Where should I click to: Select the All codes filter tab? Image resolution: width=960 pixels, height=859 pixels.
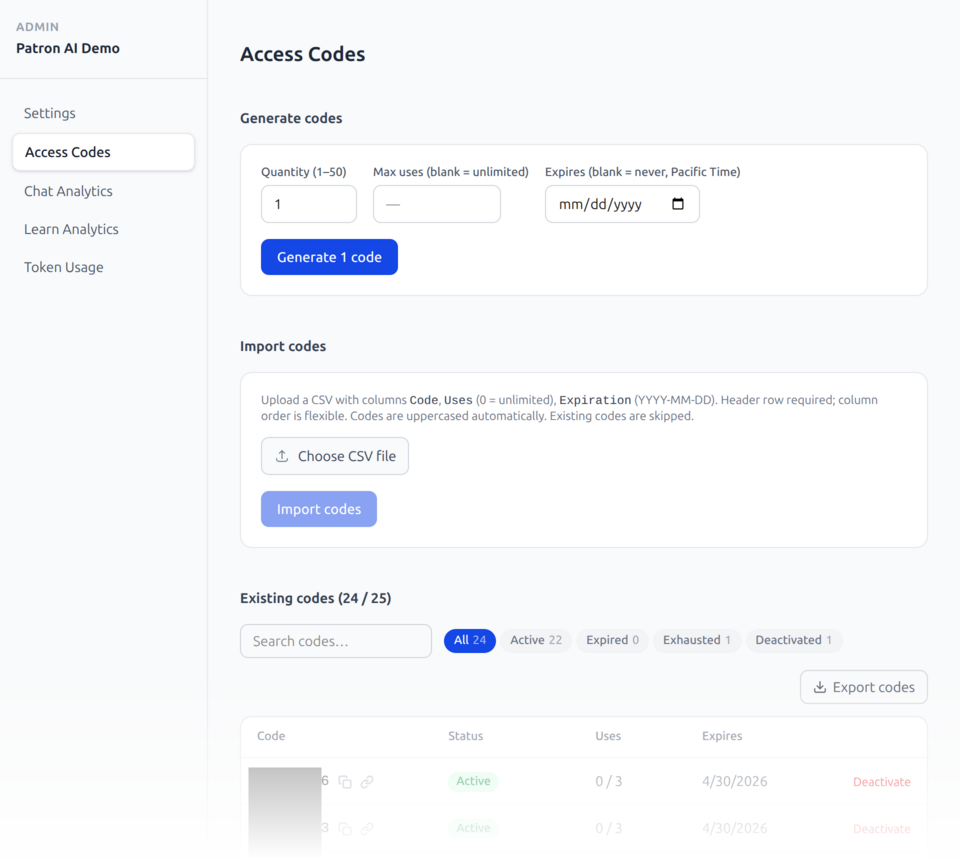tap(469, 640)
